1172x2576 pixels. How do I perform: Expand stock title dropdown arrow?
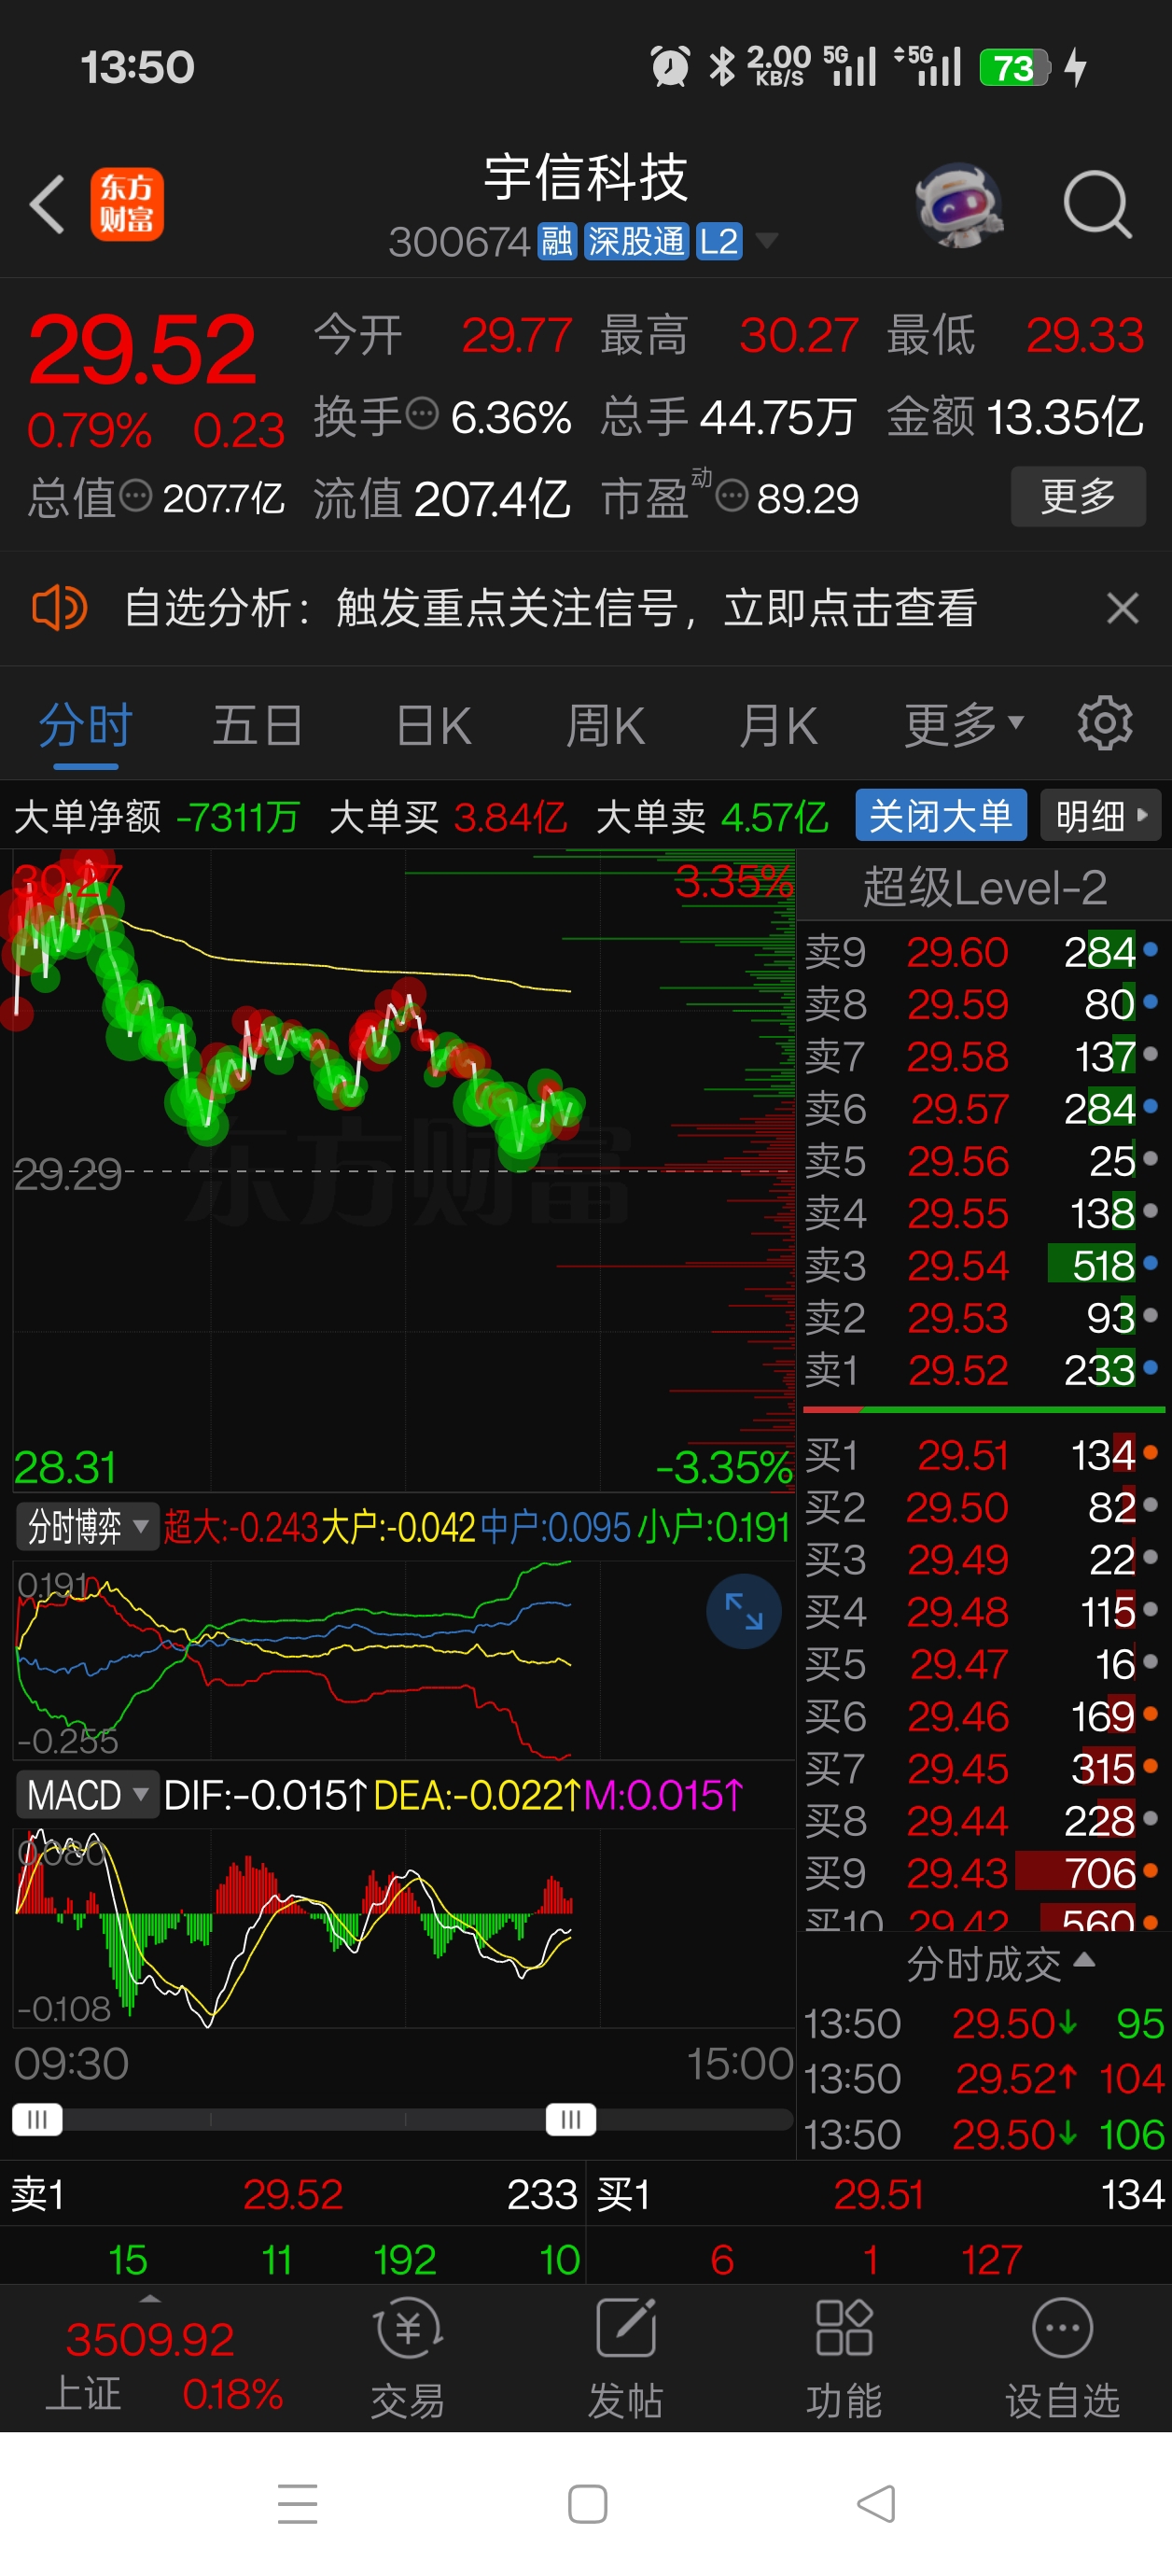[x=767, y=241]
